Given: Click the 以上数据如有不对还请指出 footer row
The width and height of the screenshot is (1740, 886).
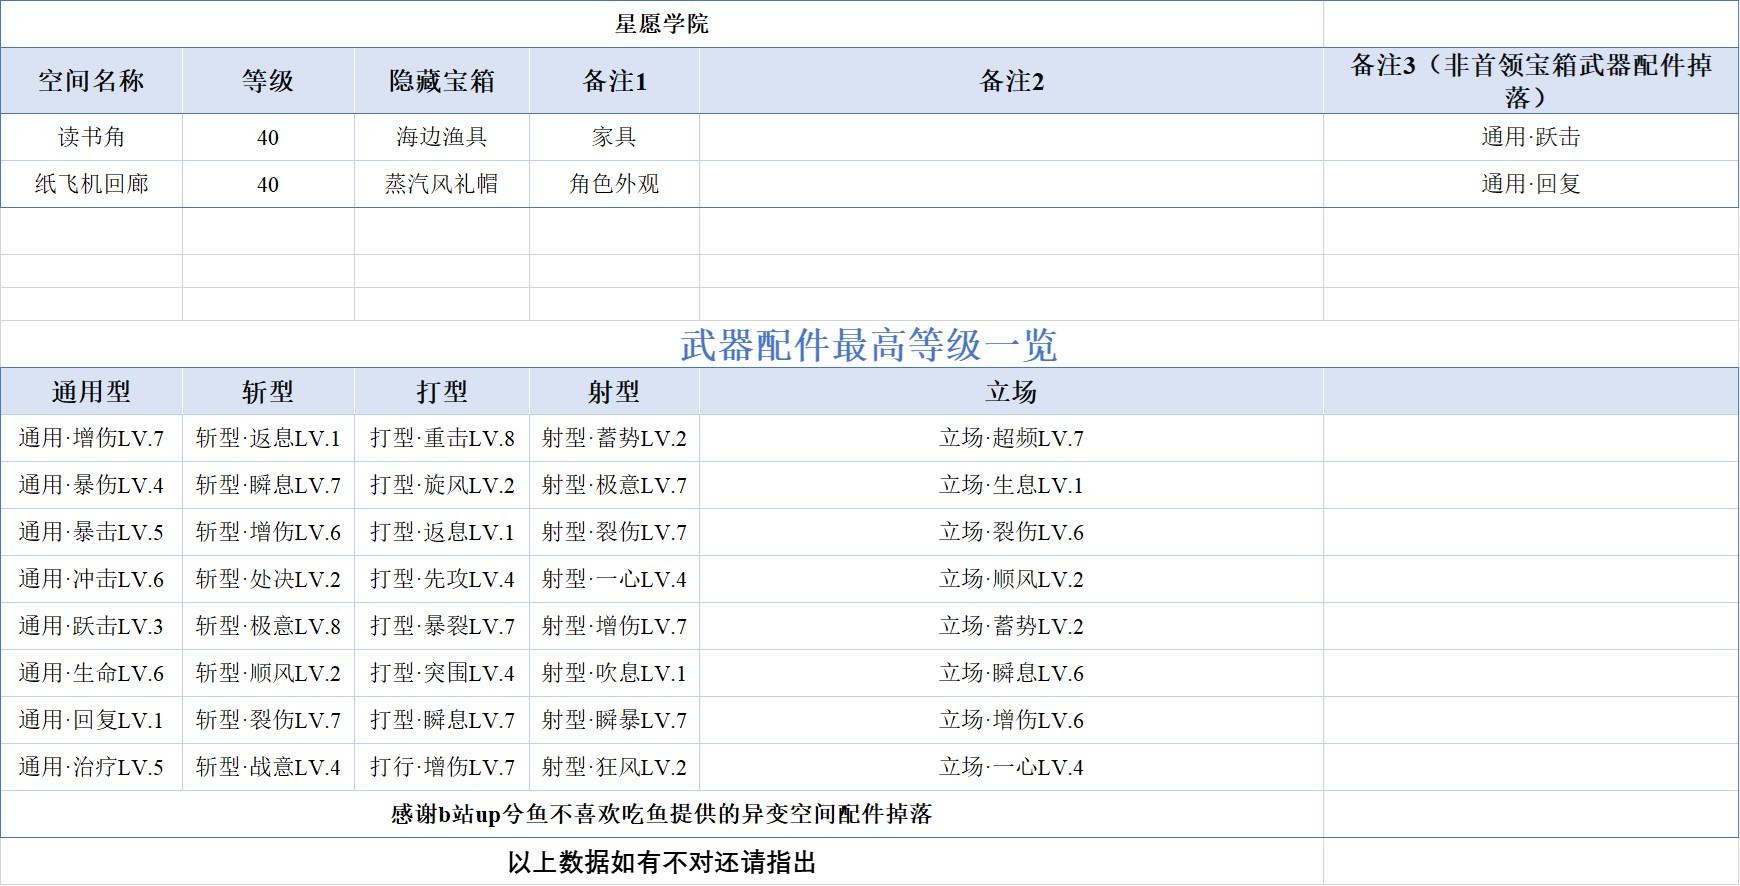Looking at the screenshot, I should tap(661, 862).
